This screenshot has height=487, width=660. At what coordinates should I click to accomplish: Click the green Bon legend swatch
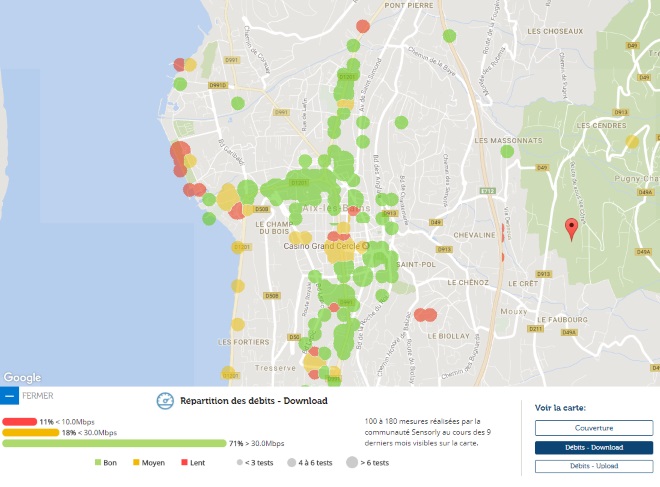(x=98, y=463)
